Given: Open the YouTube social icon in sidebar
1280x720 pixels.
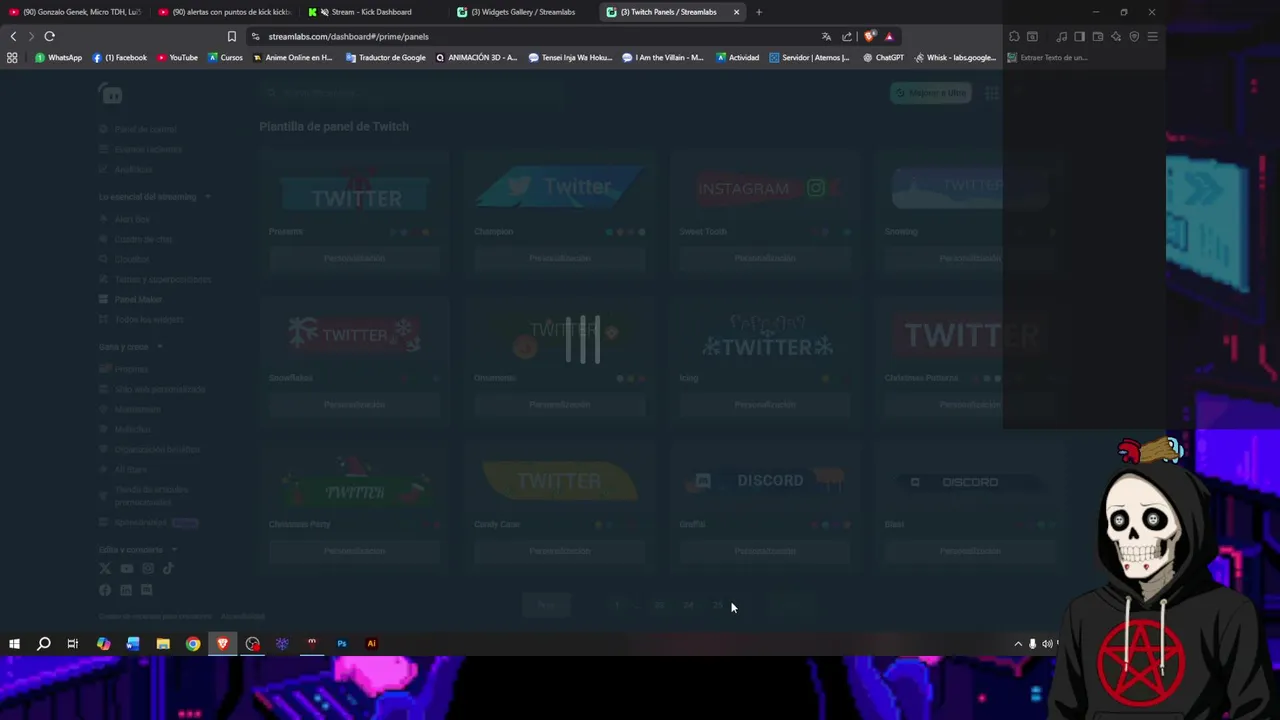Looking at the screenshot, I should [x=126, y=569].
